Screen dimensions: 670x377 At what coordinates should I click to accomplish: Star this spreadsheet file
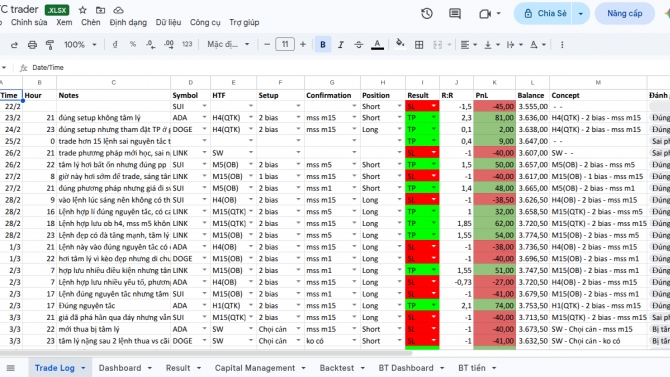pos(83,10)
